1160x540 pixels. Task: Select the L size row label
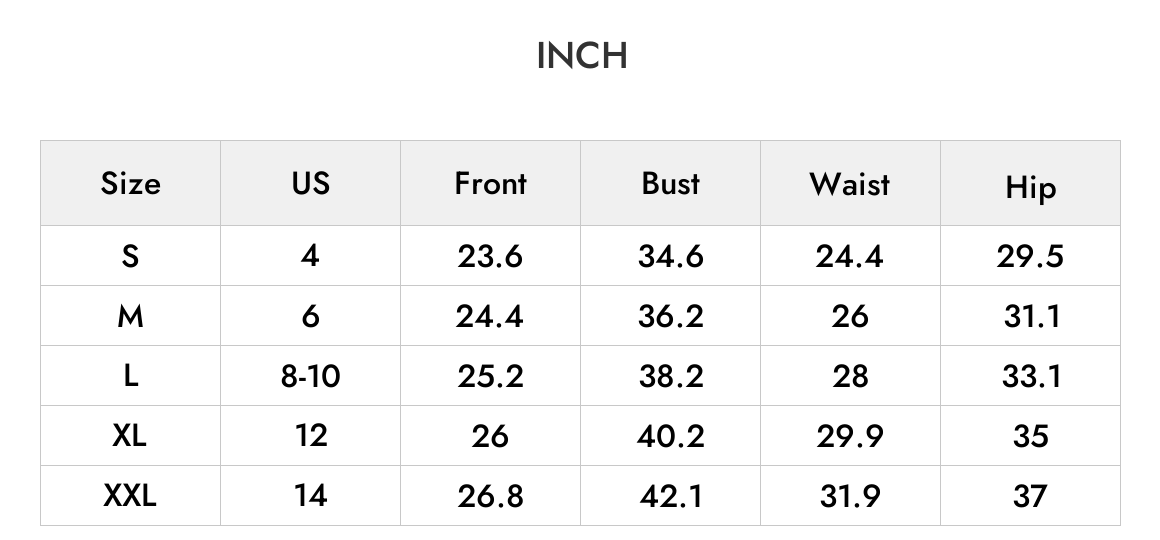(x=130, y=376)
